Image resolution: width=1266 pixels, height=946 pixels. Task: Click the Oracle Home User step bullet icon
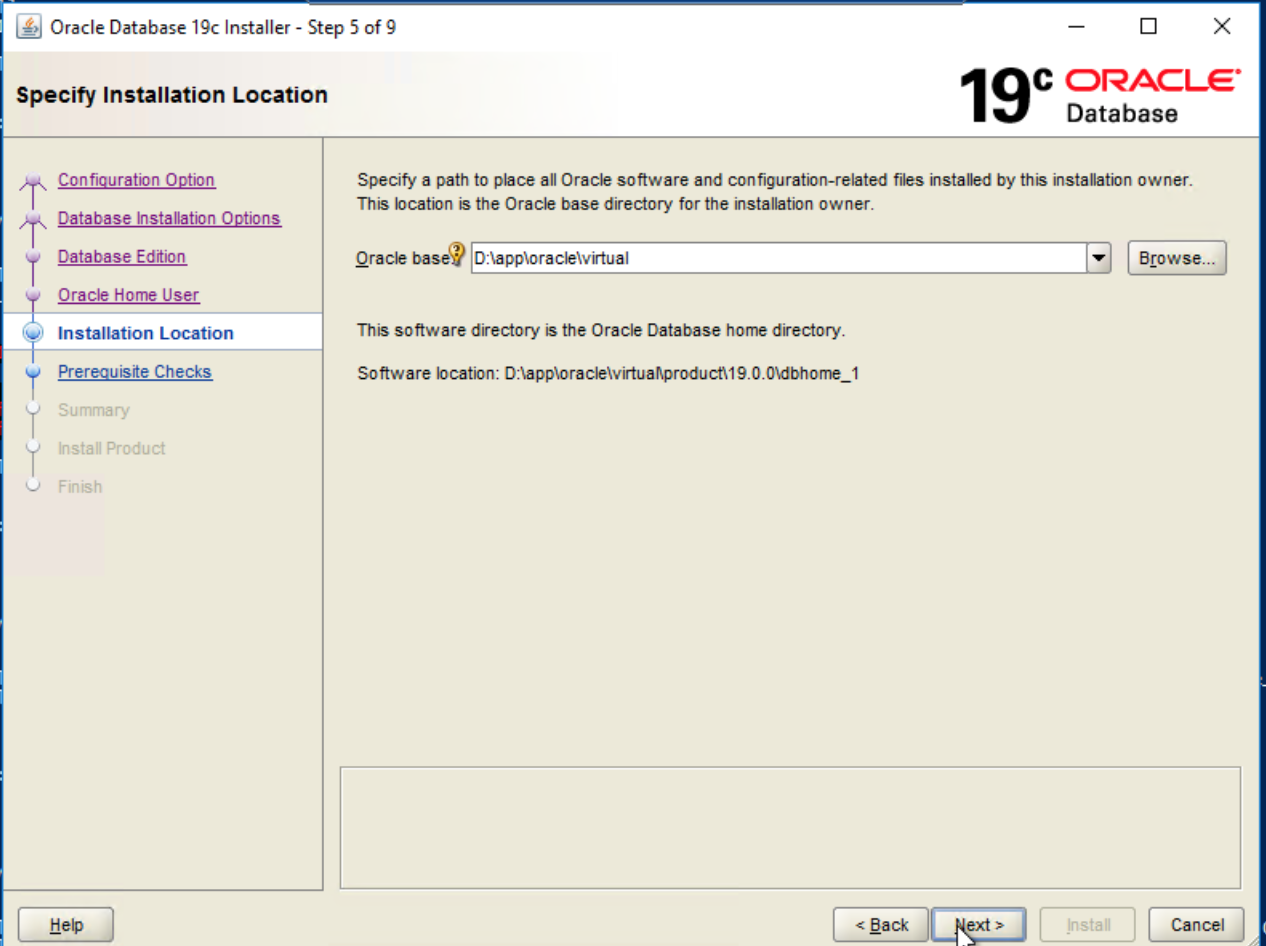33,295
